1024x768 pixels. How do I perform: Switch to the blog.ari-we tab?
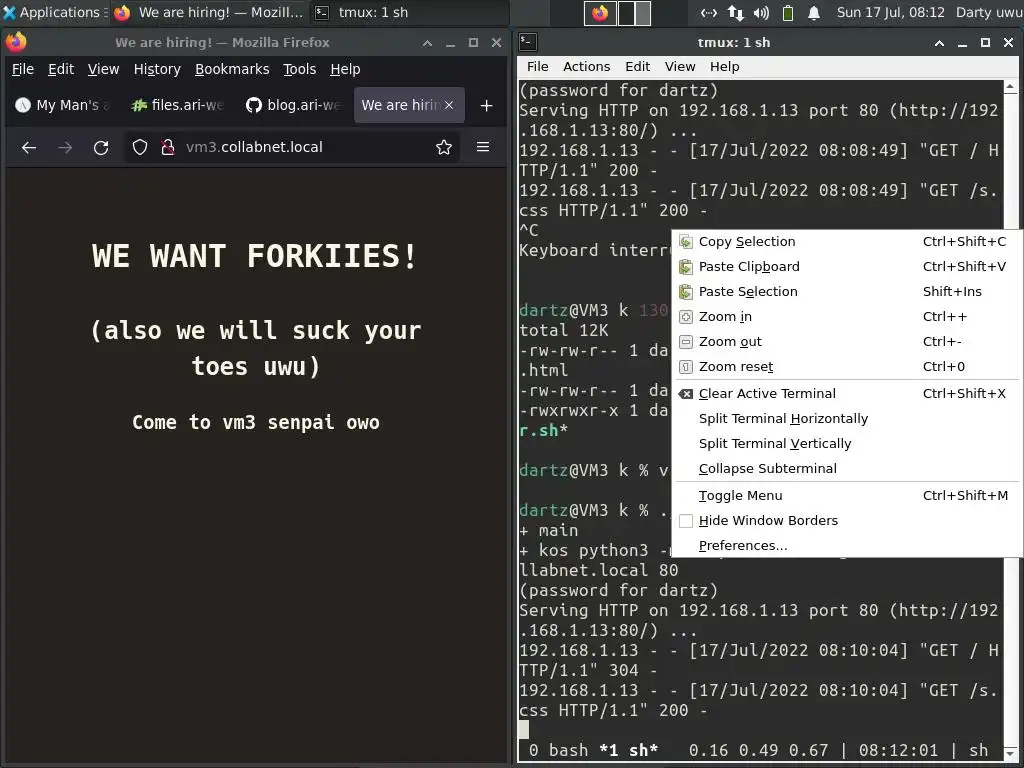pyautogui.click(x=293, y=105)
